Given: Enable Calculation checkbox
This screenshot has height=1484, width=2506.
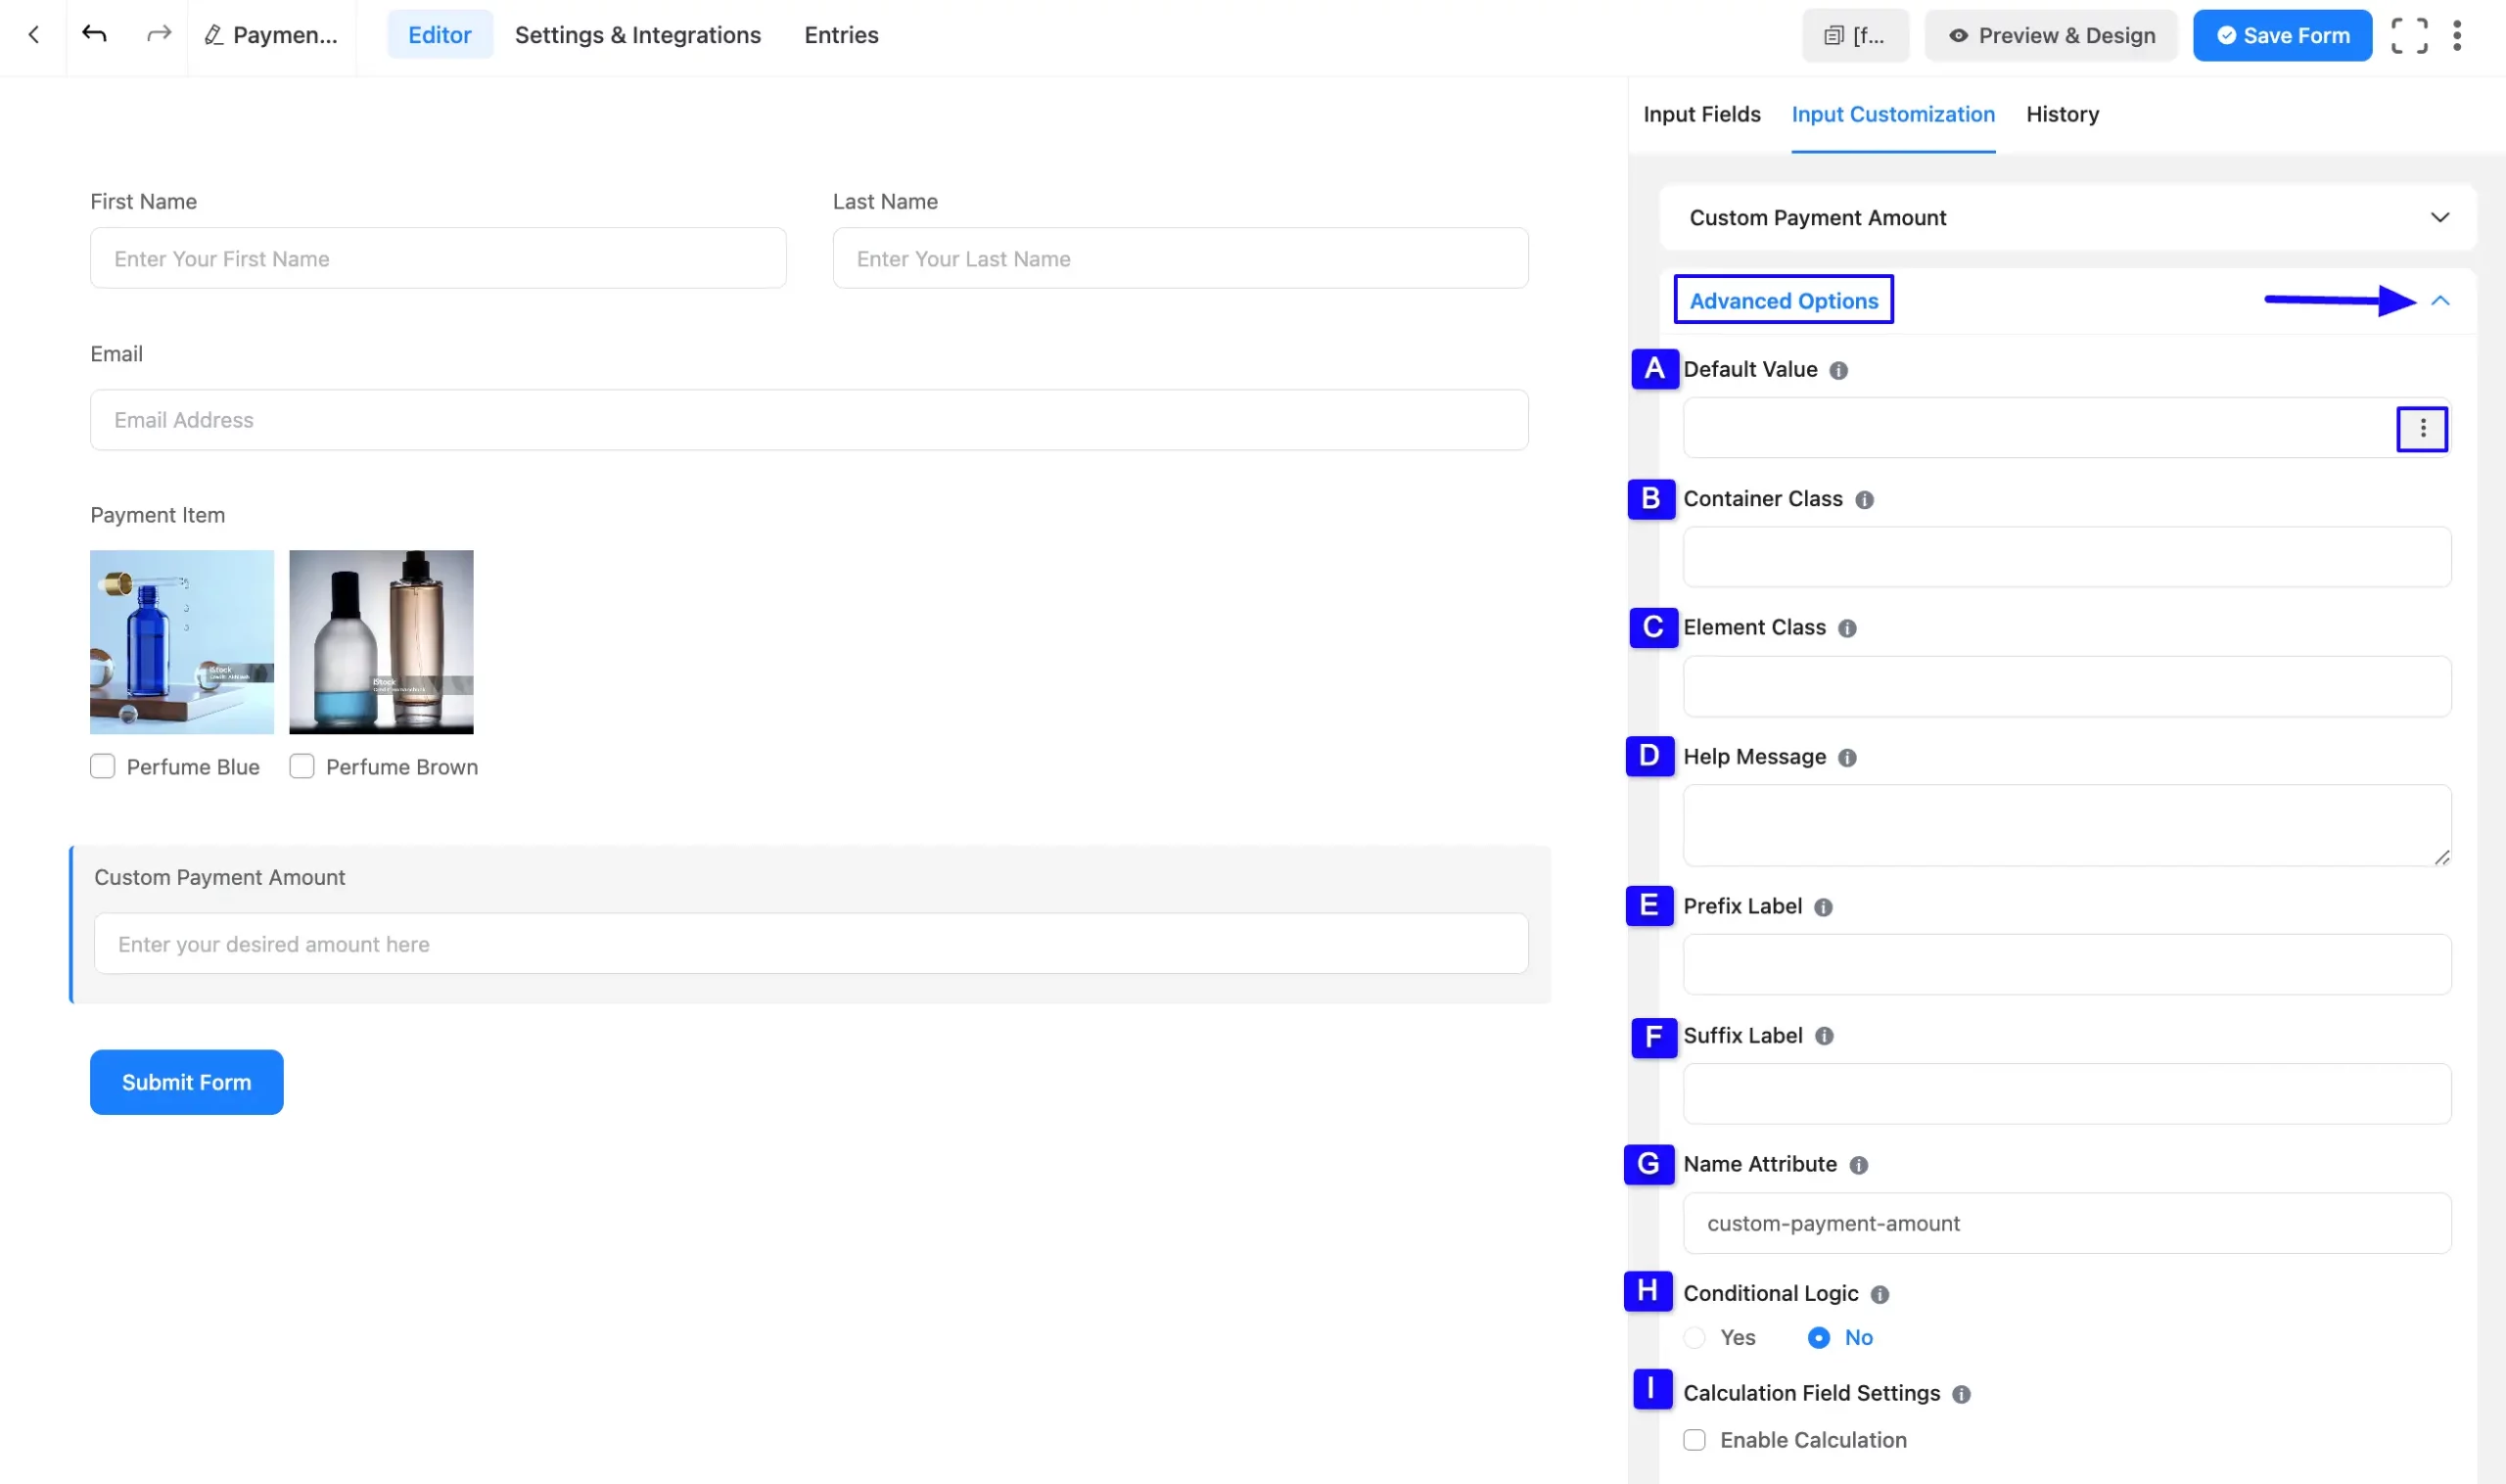Looking at the screenshot, I should [x=1694, y=1440].
